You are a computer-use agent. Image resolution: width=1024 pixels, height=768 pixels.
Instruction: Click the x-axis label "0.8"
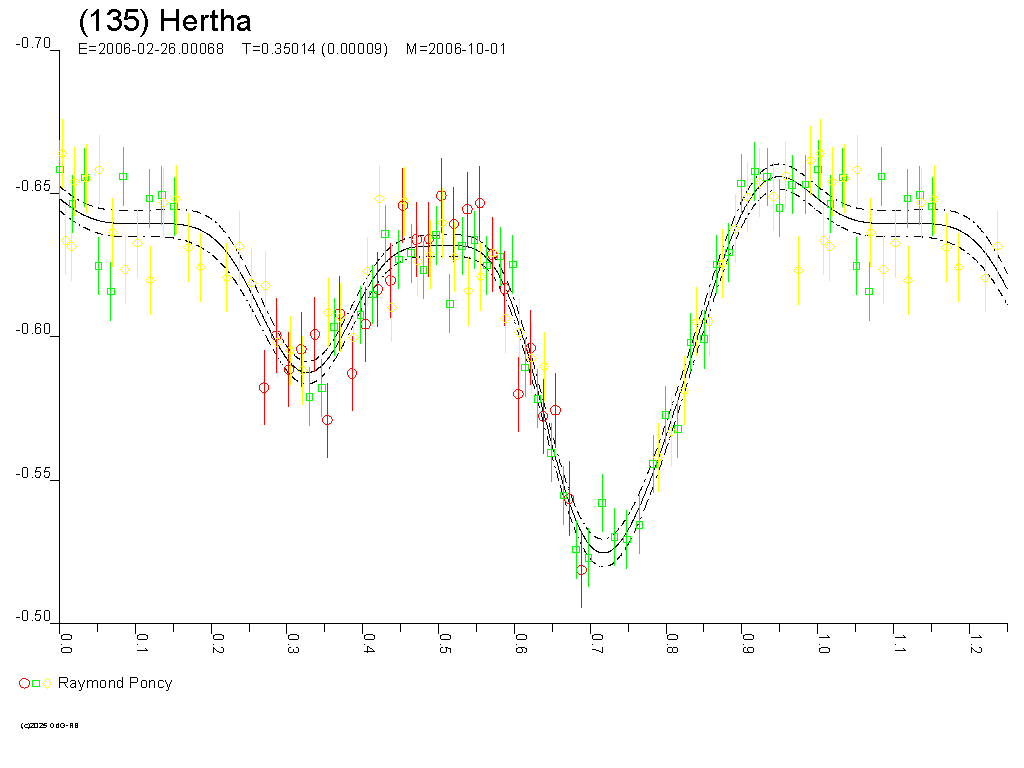click(672, 643)
